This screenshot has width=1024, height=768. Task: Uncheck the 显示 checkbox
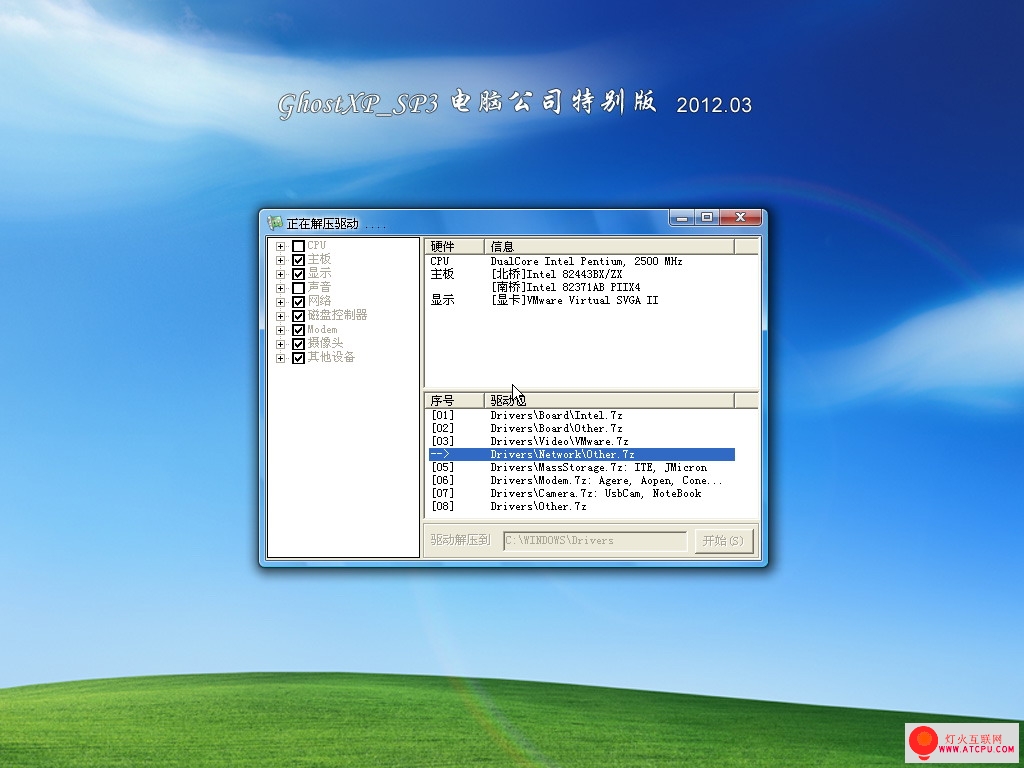pyautogui.click(x=298, y=274)
